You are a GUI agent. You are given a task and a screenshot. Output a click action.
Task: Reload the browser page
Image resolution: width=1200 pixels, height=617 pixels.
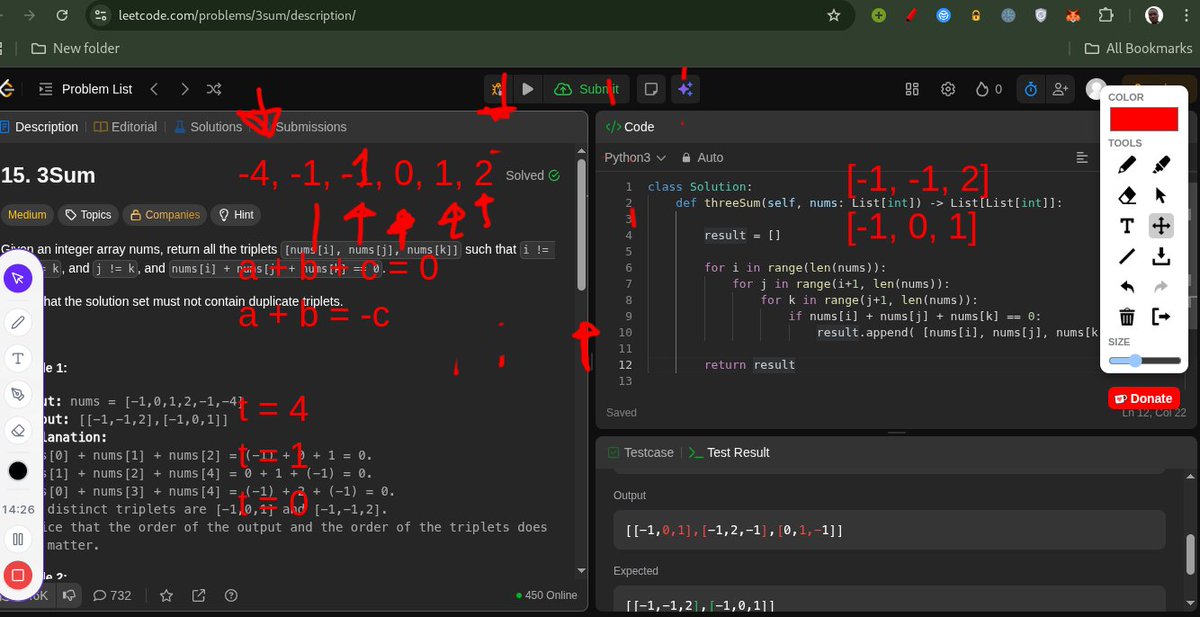(63, 16)
